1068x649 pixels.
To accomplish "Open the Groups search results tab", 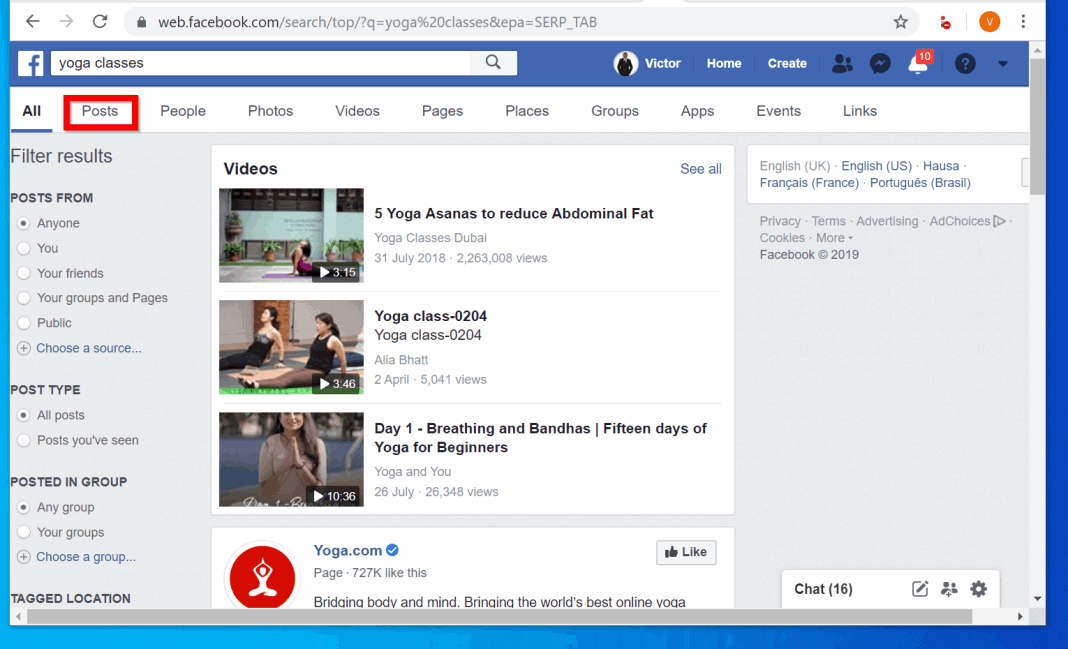I will coord(614,111).
